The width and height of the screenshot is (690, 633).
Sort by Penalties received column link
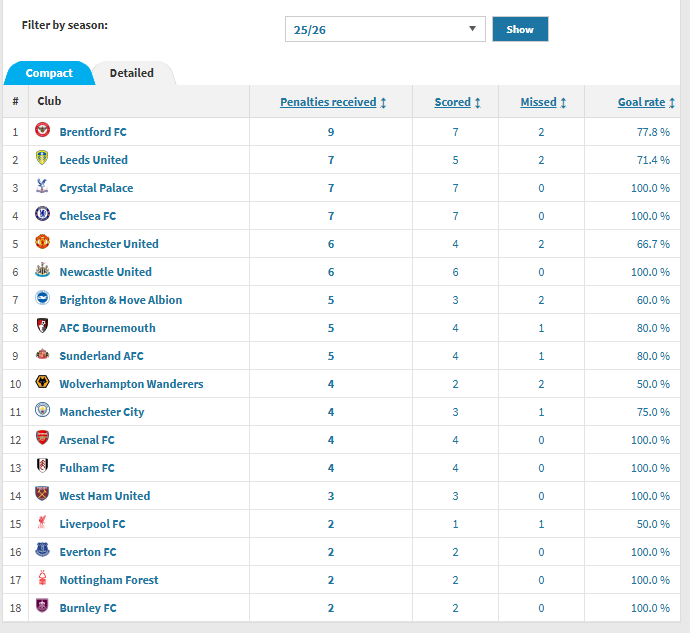pos(328,102)
